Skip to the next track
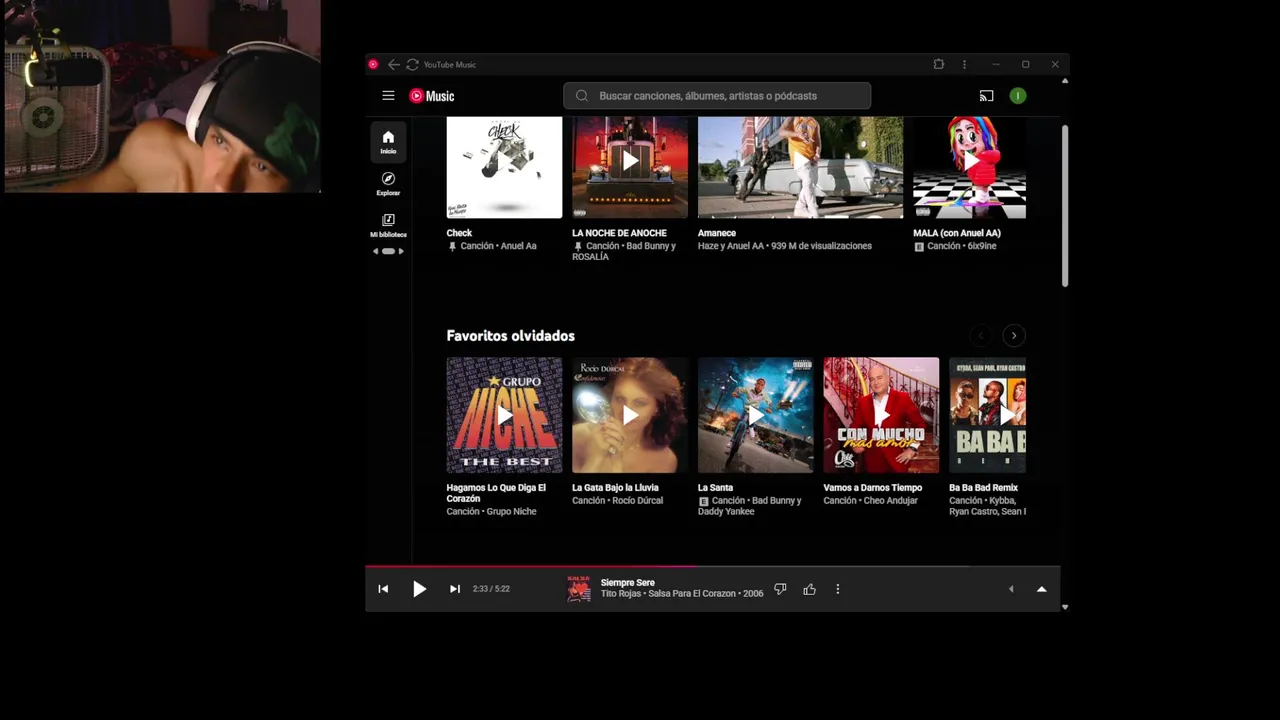Screen dimensions: 1280x720 [x=454, y=589]
